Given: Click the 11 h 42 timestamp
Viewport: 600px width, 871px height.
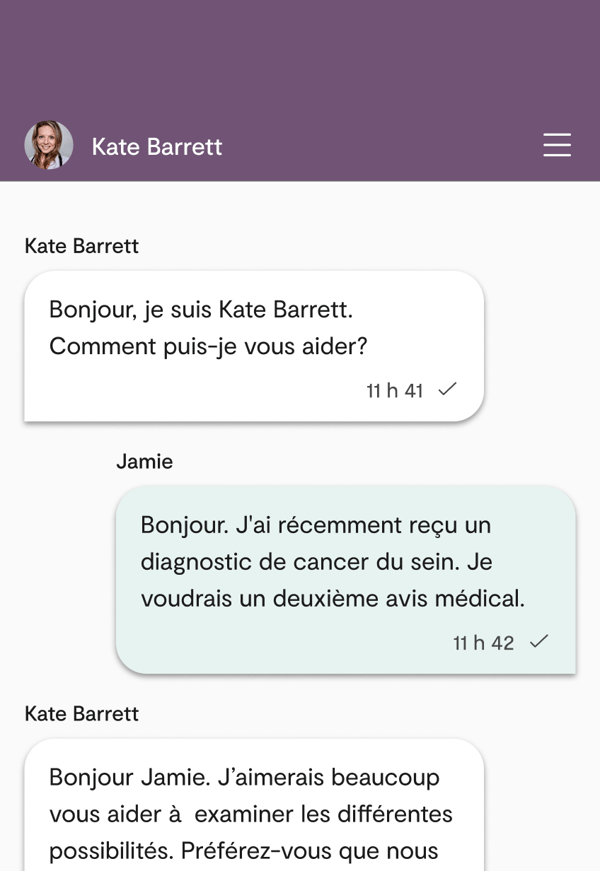Looking at the screenshot, I should tap(483, 643).
